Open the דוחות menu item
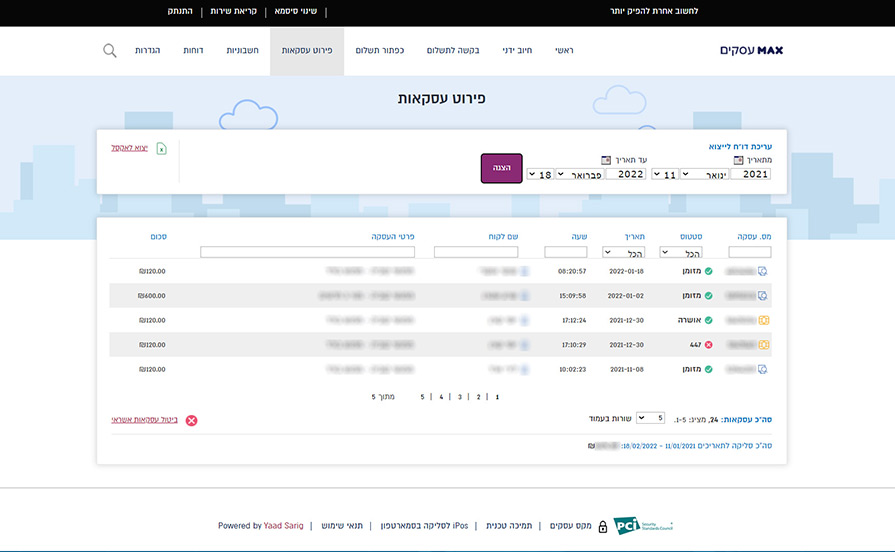Viewport: 895px width, 552px height. pyautogui.click(x=193, y=50)
